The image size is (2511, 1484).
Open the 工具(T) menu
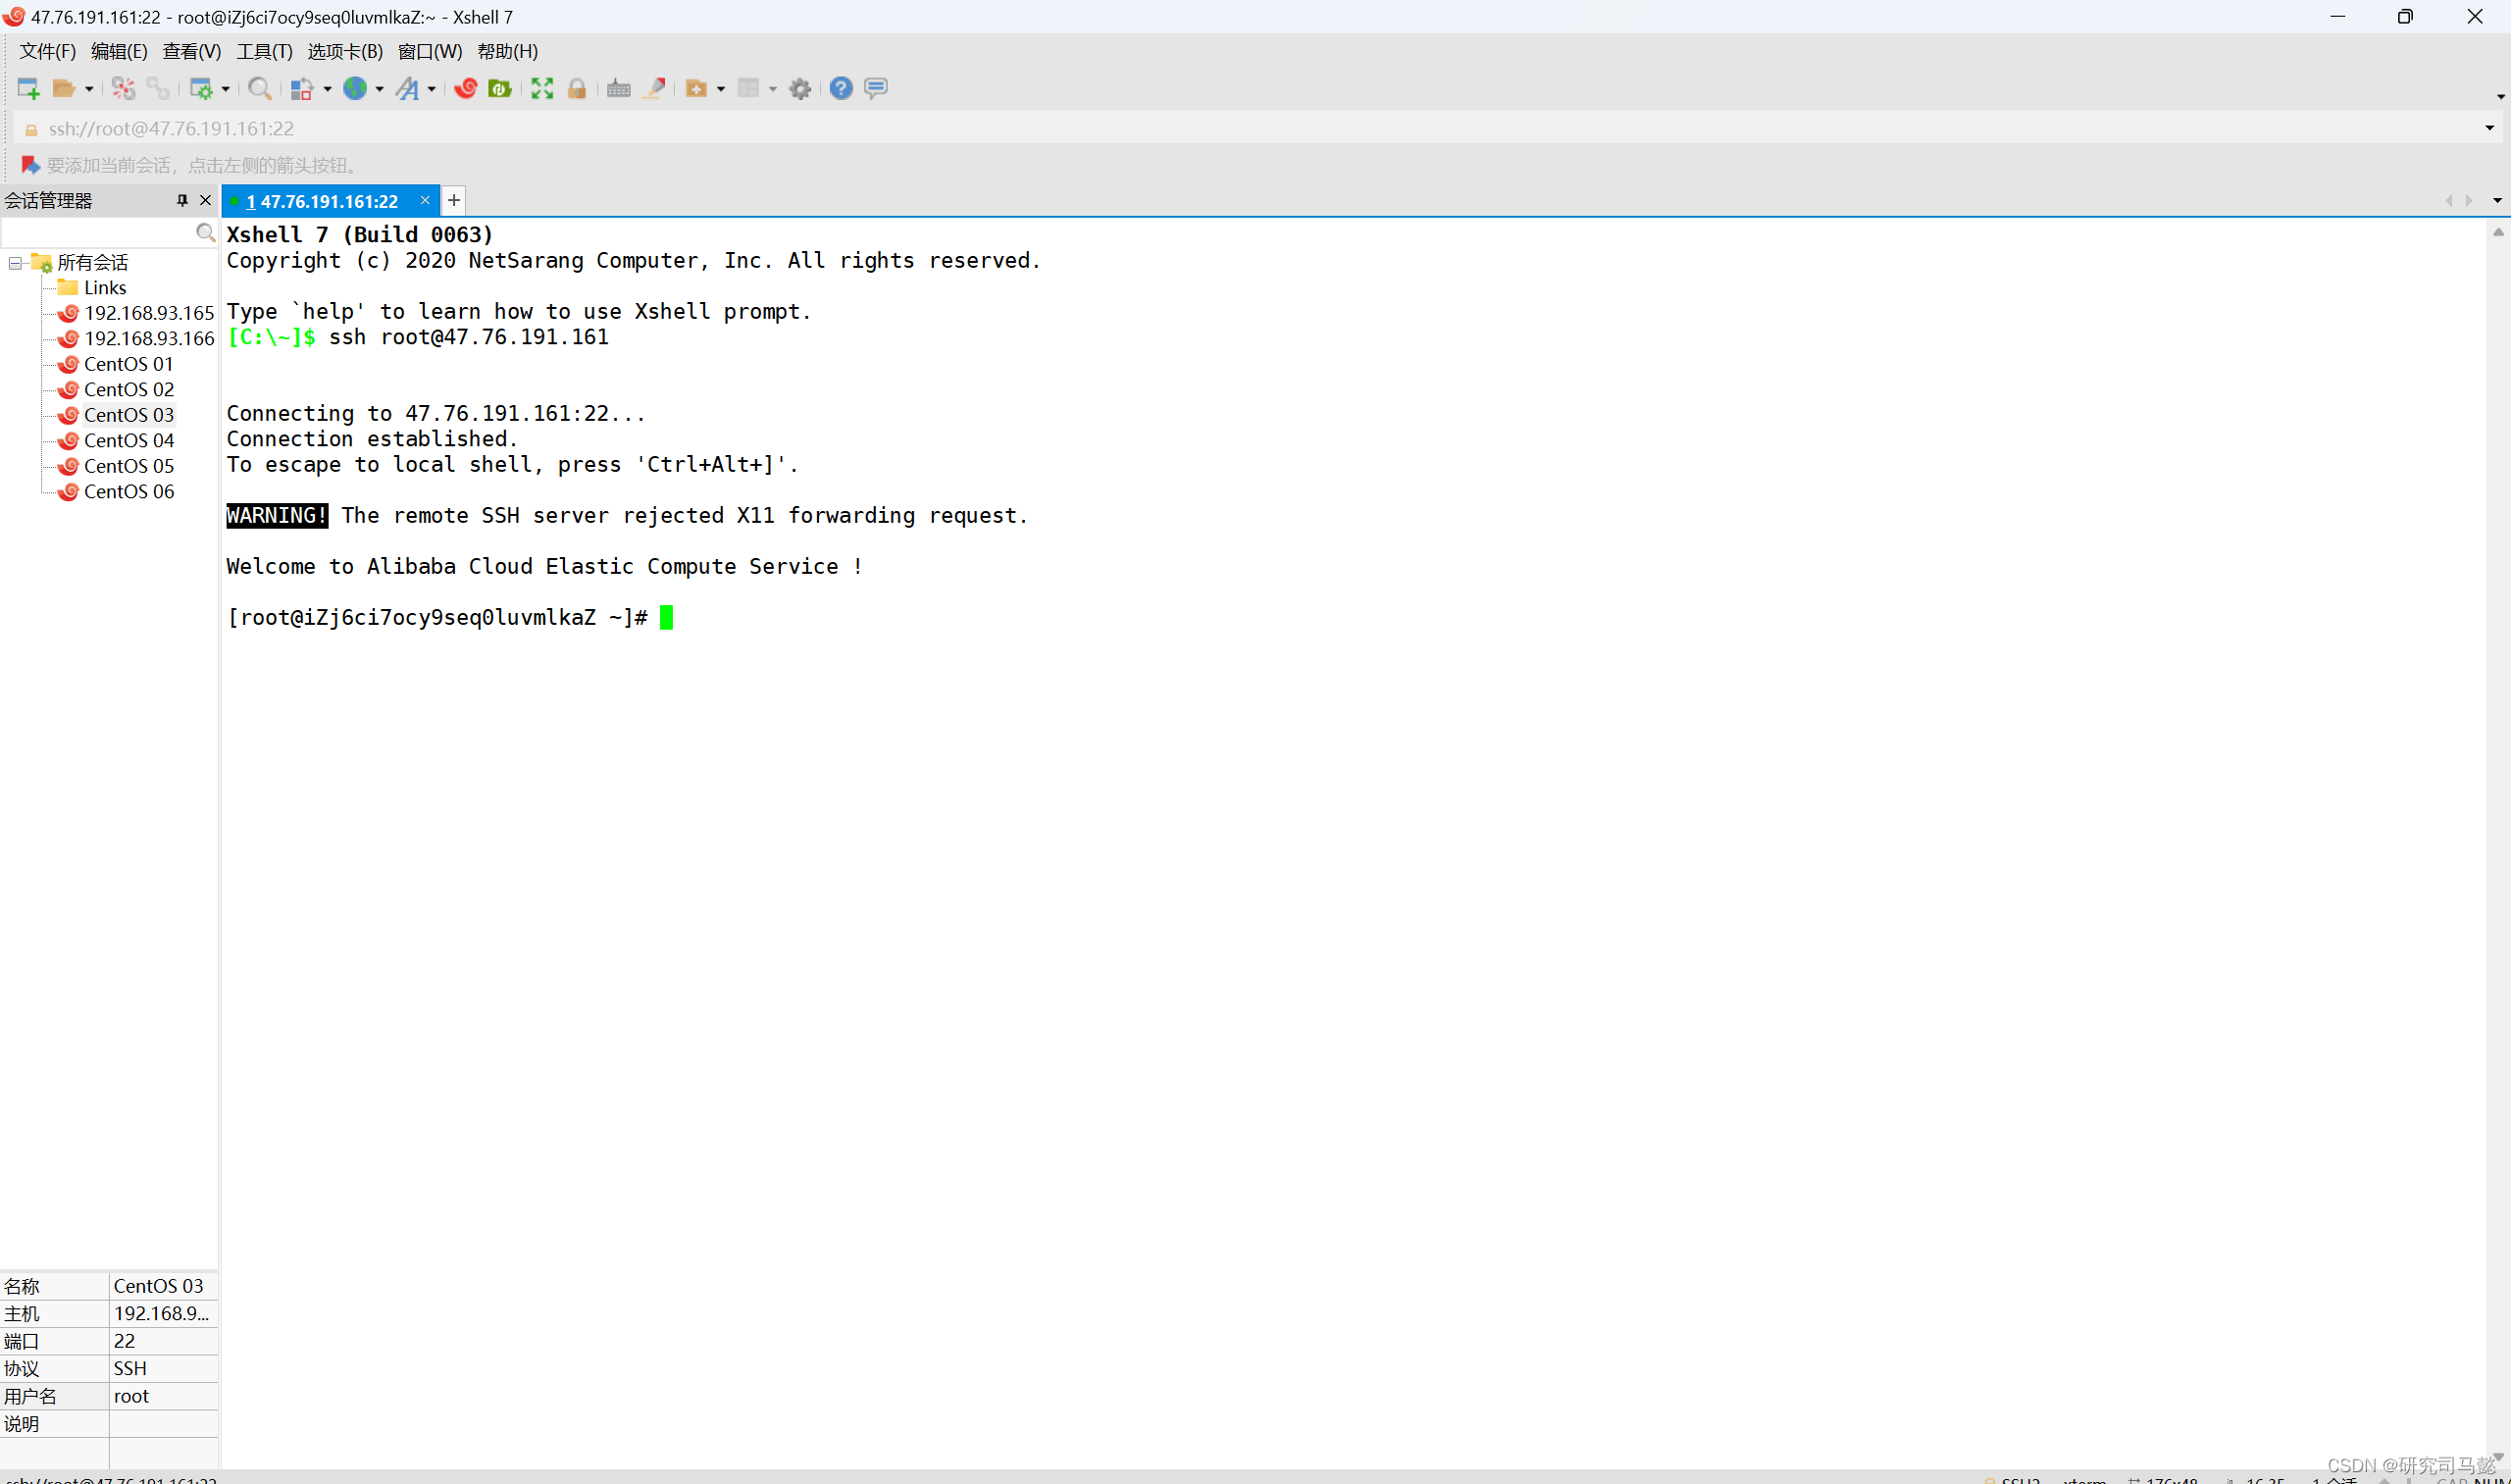tap(264, 51)
